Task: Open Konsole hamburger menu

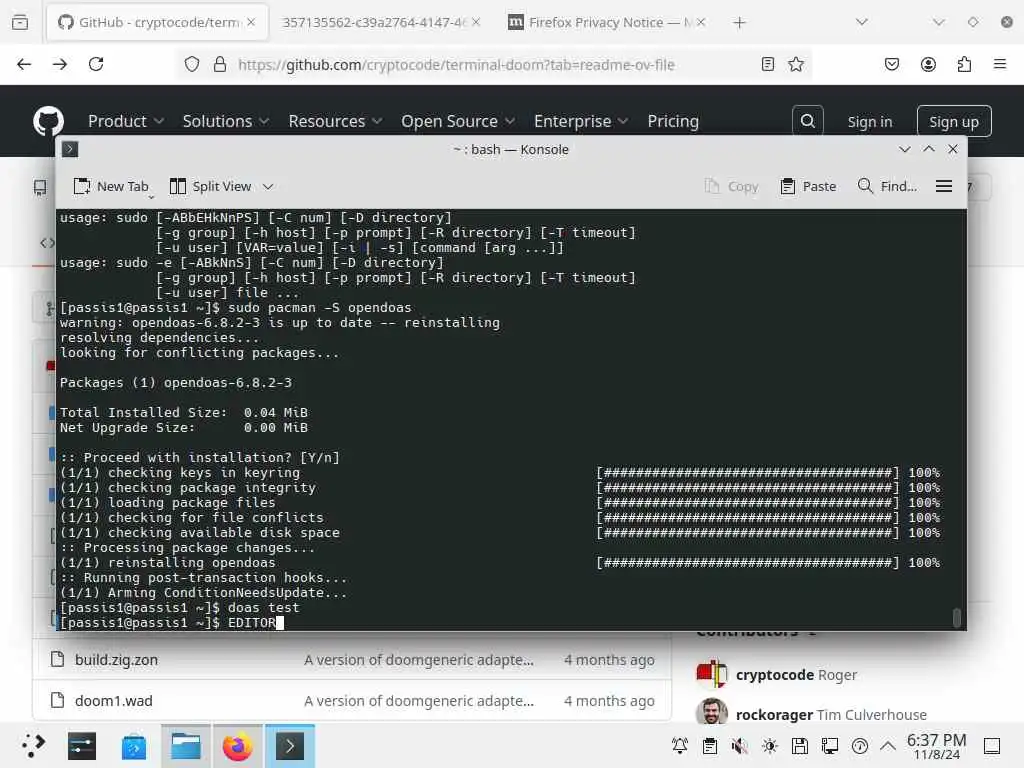Action: [x=944, y=186]
